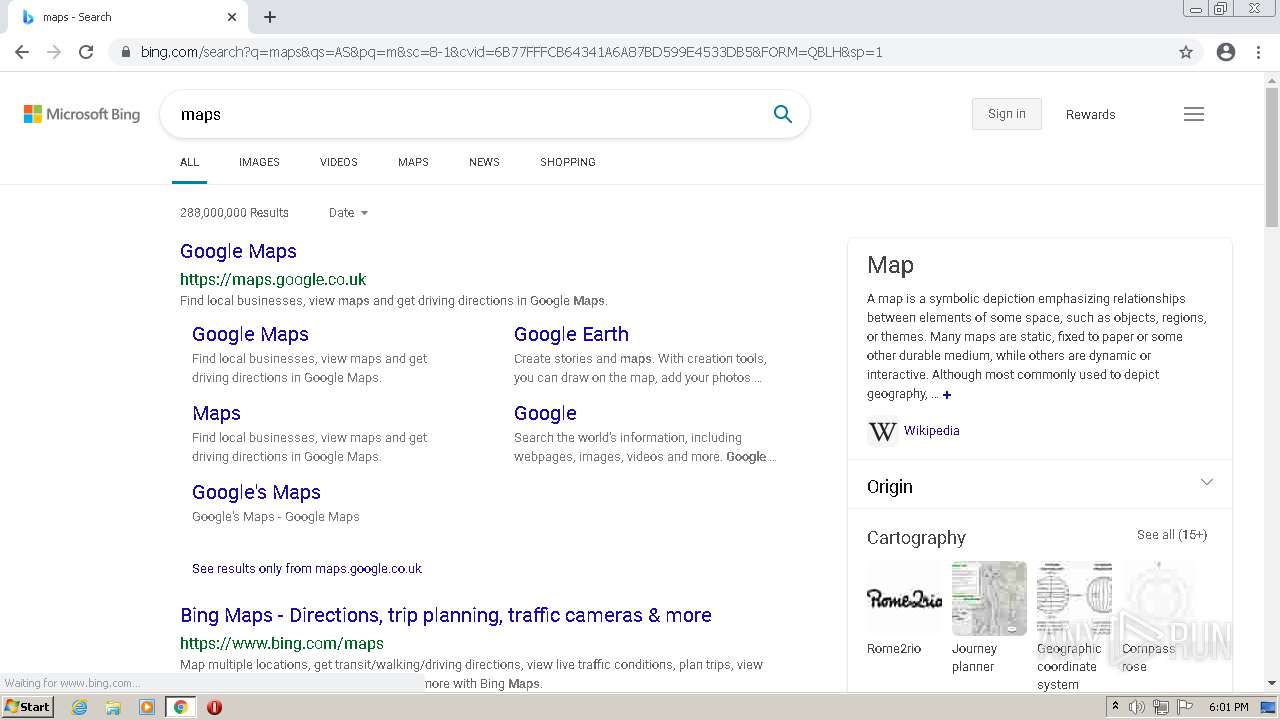Click the Wikipedia W icon
This screenshot has height=720, width=1280.
882,431
